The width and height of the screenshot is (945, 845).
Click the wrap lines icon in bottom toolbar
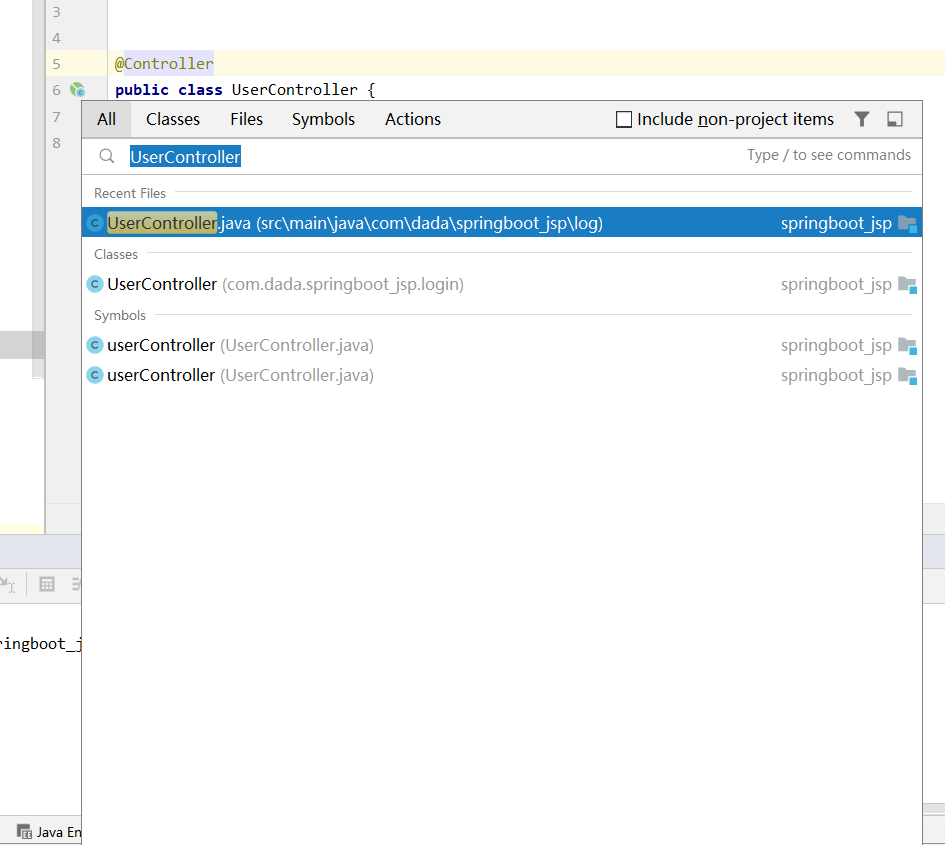76,584
